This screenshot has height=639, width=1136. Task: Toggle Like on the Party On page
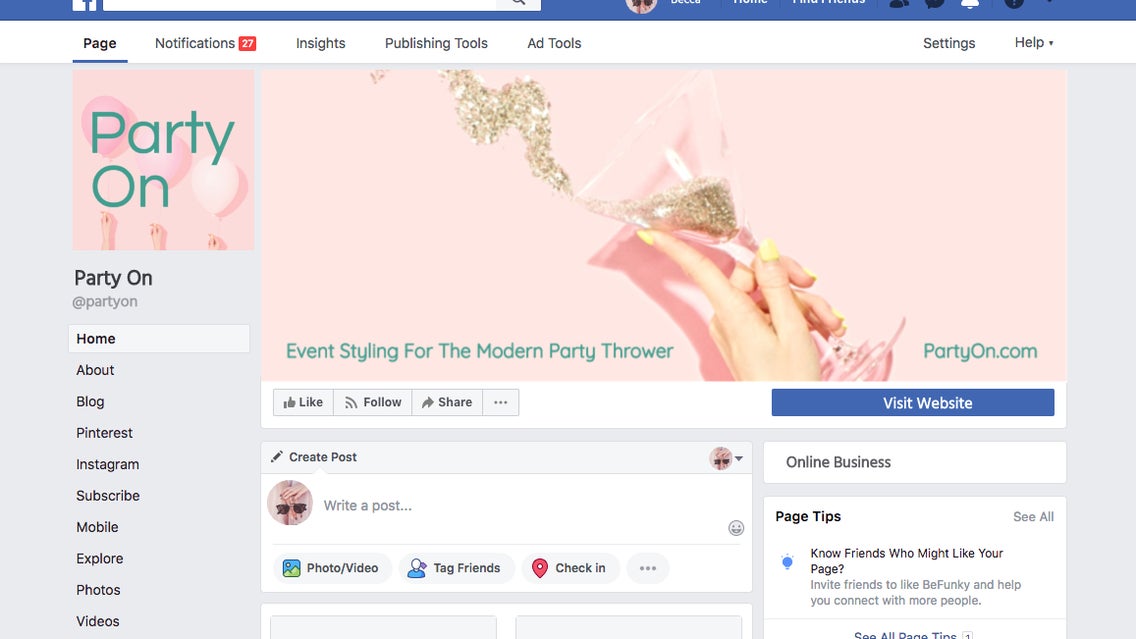point(303,402)
